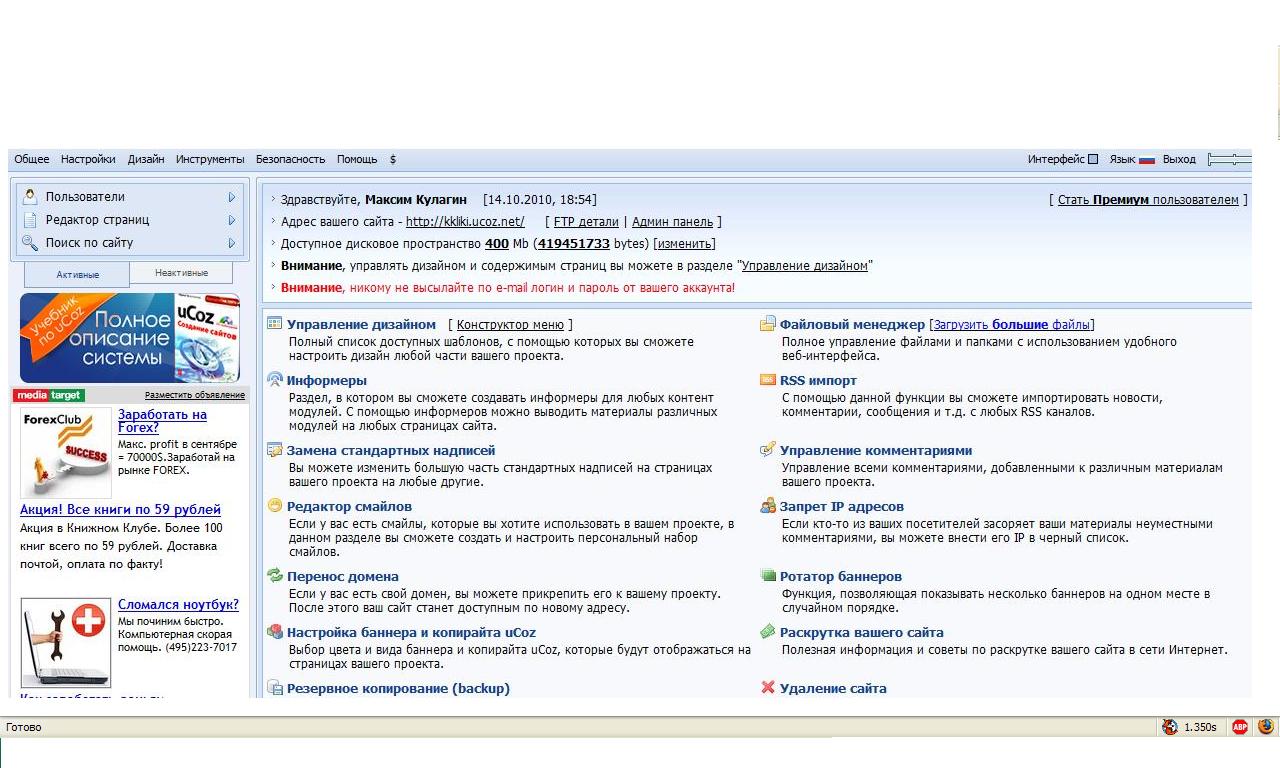Click the Редактор смайлов smiley icon

coord(275,506)
